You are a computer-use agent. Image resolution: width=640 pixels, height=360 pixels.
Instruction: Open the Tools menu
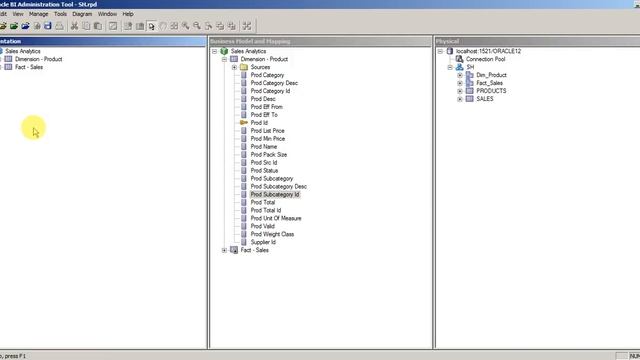pyautogui.click(x=60, y=14)
